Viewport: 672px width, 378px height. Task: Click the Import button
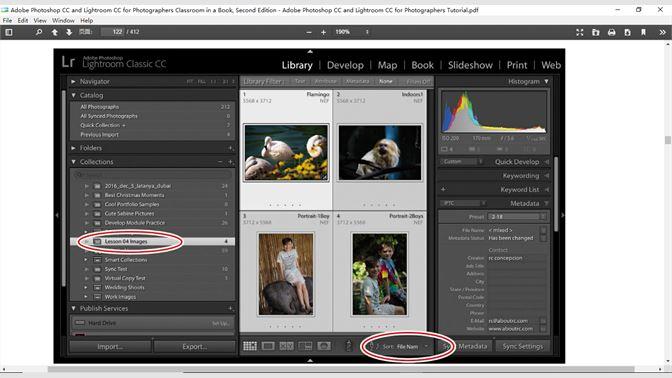pos(110,346)
